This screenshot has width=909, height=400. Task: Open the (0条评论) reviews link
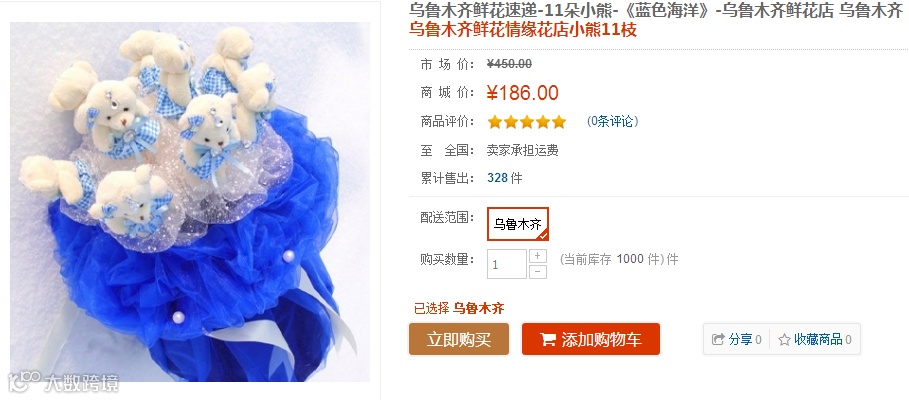tap(613, 122)
